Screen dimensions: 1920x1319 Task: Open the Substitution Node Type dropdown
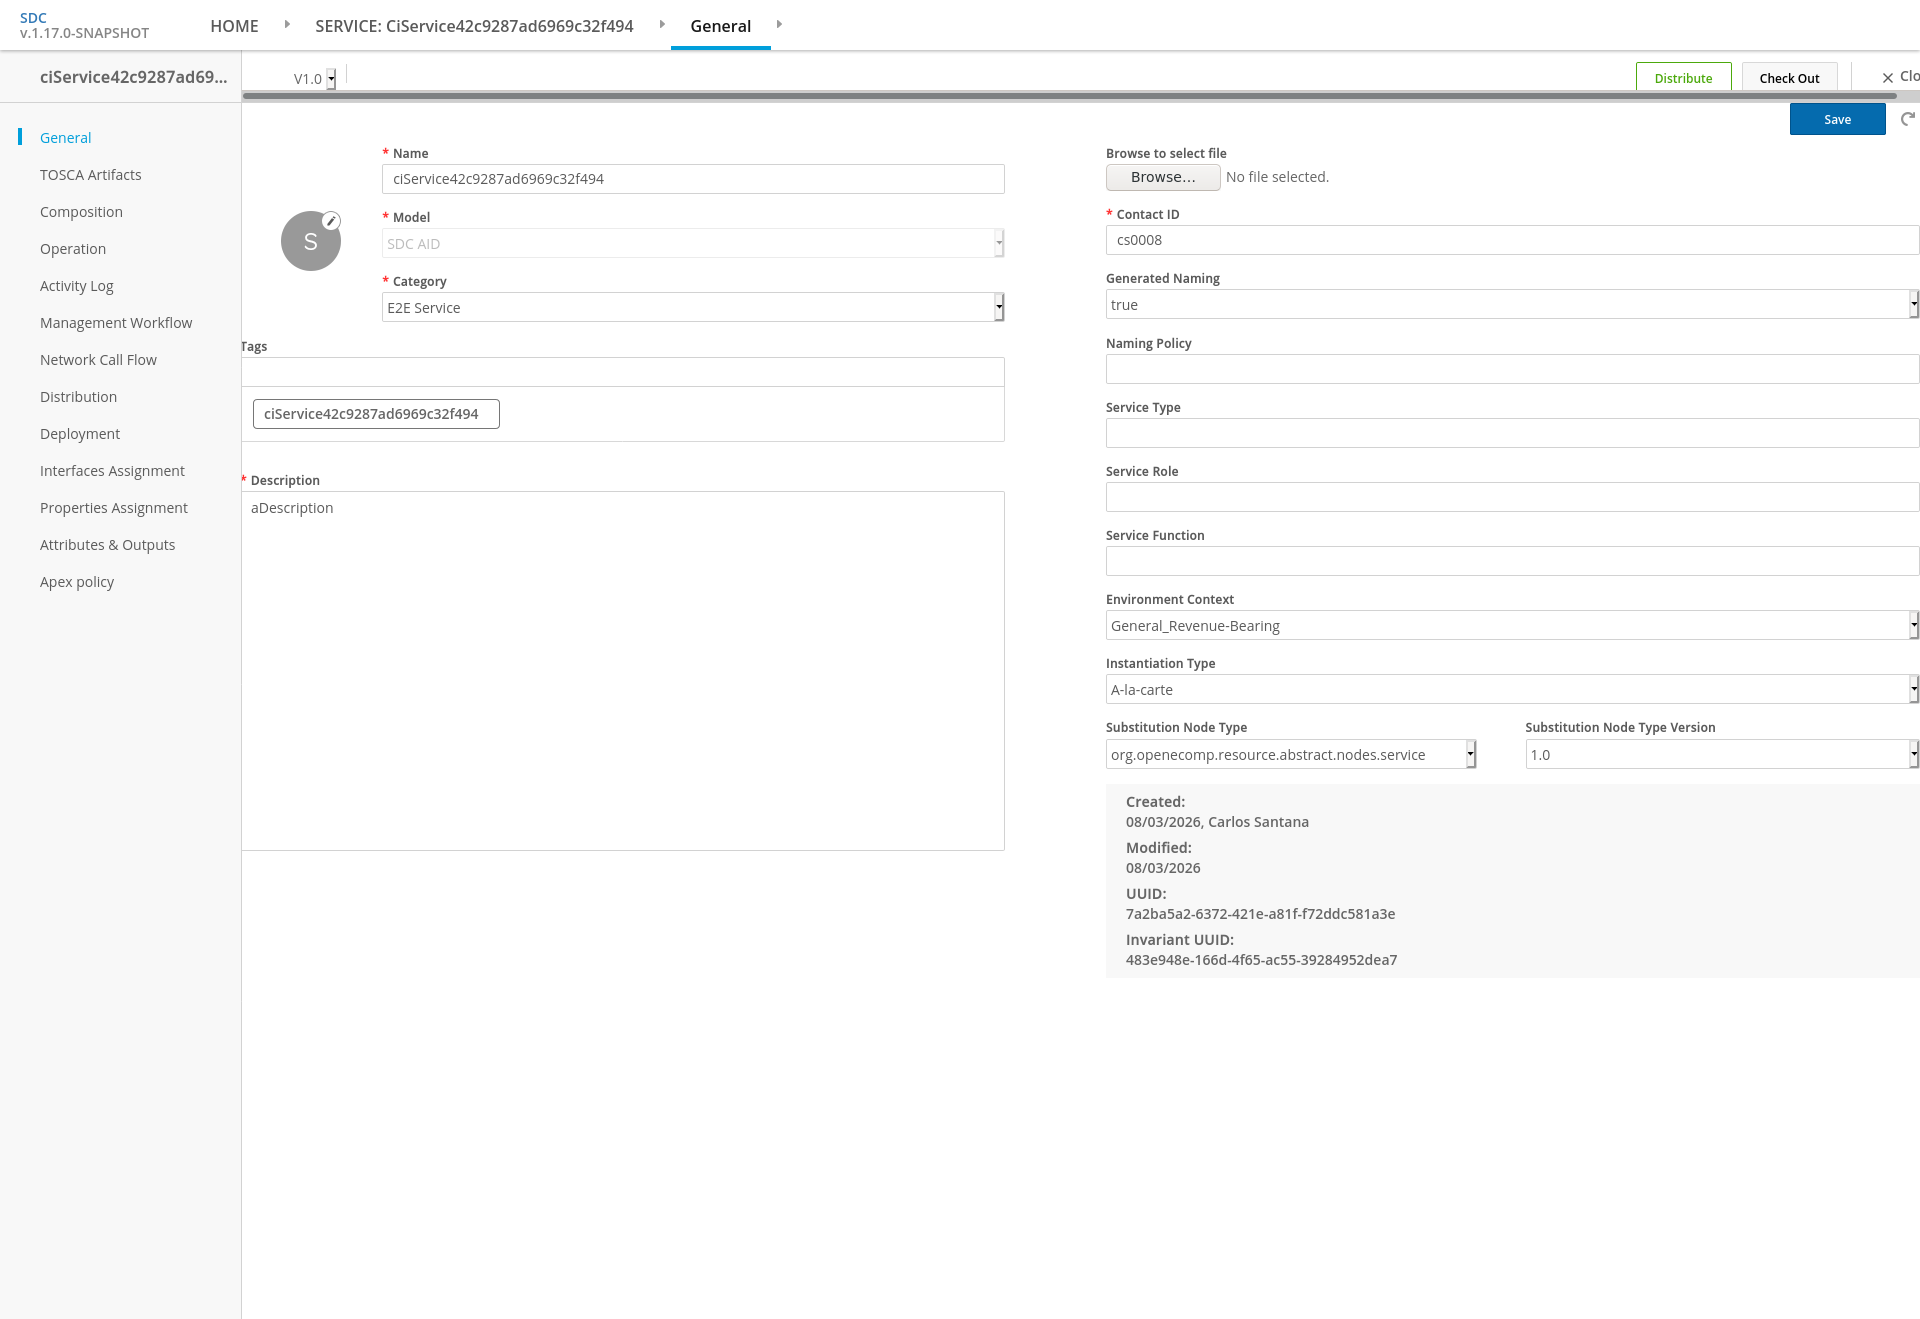[1291, 754]
